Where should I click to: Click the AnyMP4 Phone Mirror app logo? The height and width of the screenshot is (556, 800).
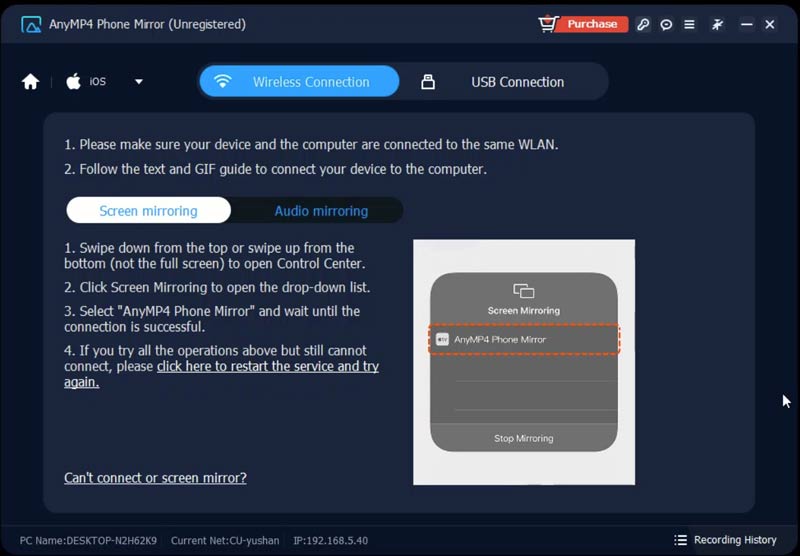coord(30,24)
